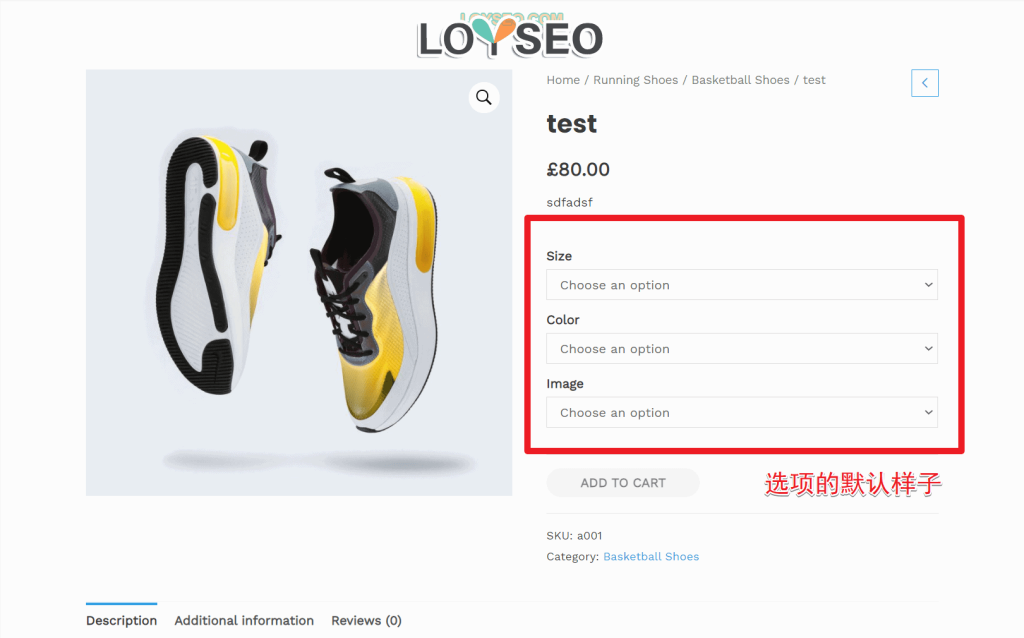Go to Home via breadcrumb

point(563,80)
